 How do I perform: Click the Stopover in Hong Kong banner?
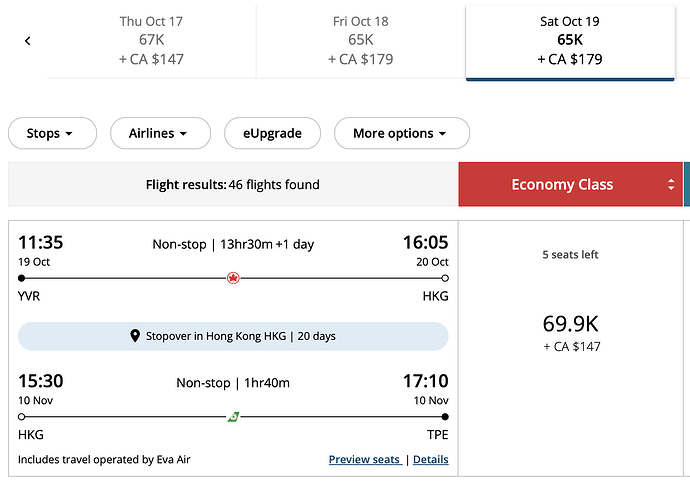click(233, 336)
